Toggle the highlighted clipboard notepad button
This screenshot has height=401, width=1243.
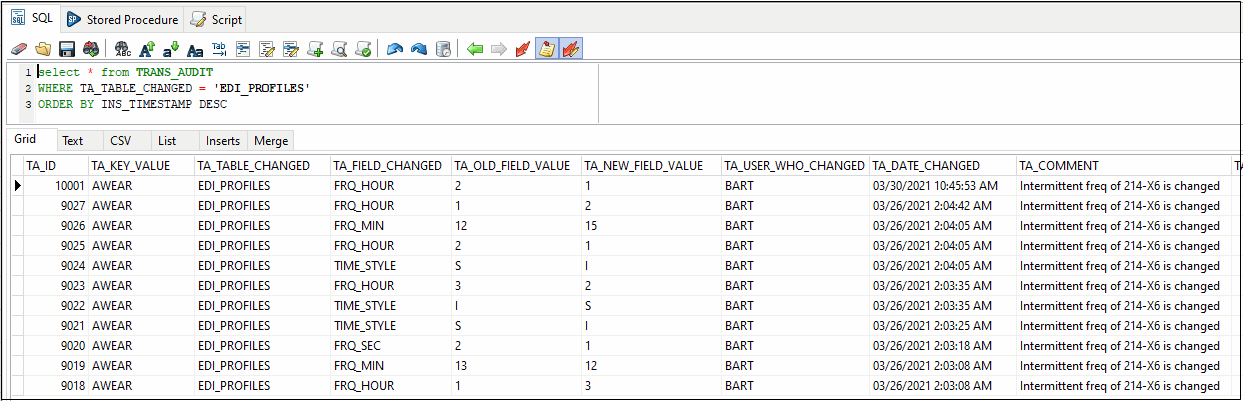[x=547, y=49]
